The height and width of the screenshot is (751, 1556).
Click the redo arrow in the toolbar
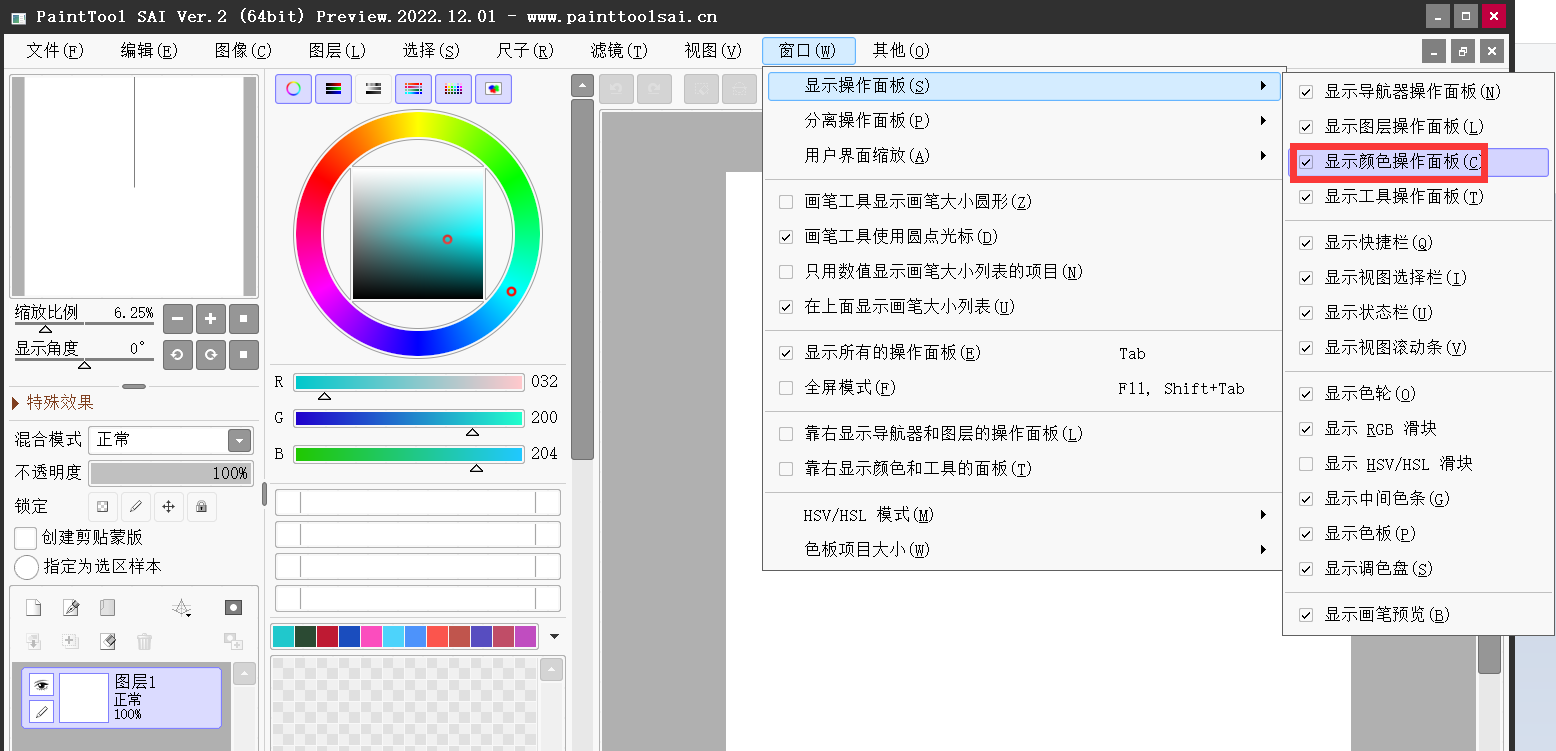(x=655, y=89)
